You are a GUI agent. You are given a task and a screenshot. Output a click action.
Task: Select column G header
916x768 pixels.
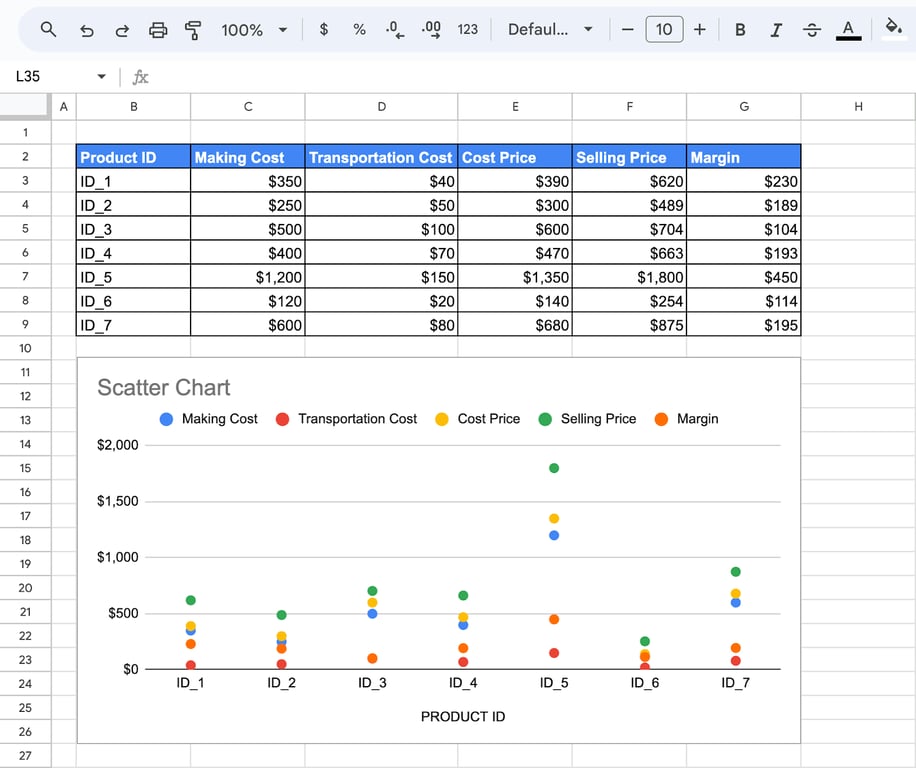[x=744, y=107]
